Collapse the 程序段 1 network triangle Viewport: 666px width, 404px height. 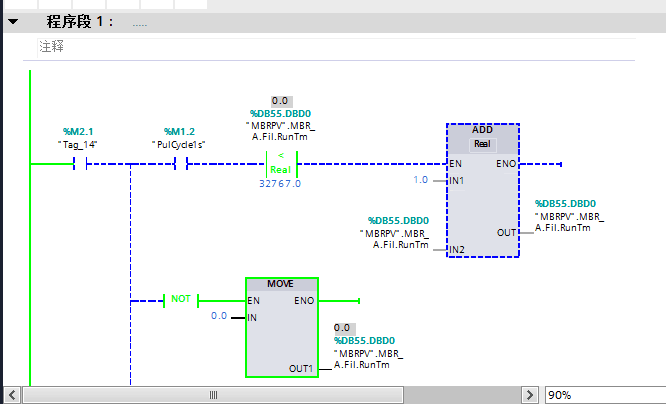(x=13, y=21)
